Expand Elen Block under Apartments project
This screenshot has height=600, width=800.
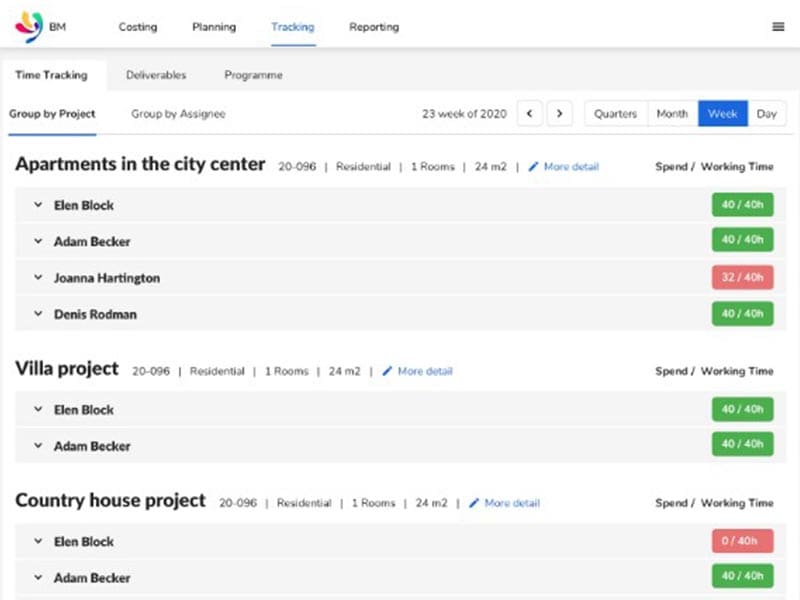tap(38, 205)
